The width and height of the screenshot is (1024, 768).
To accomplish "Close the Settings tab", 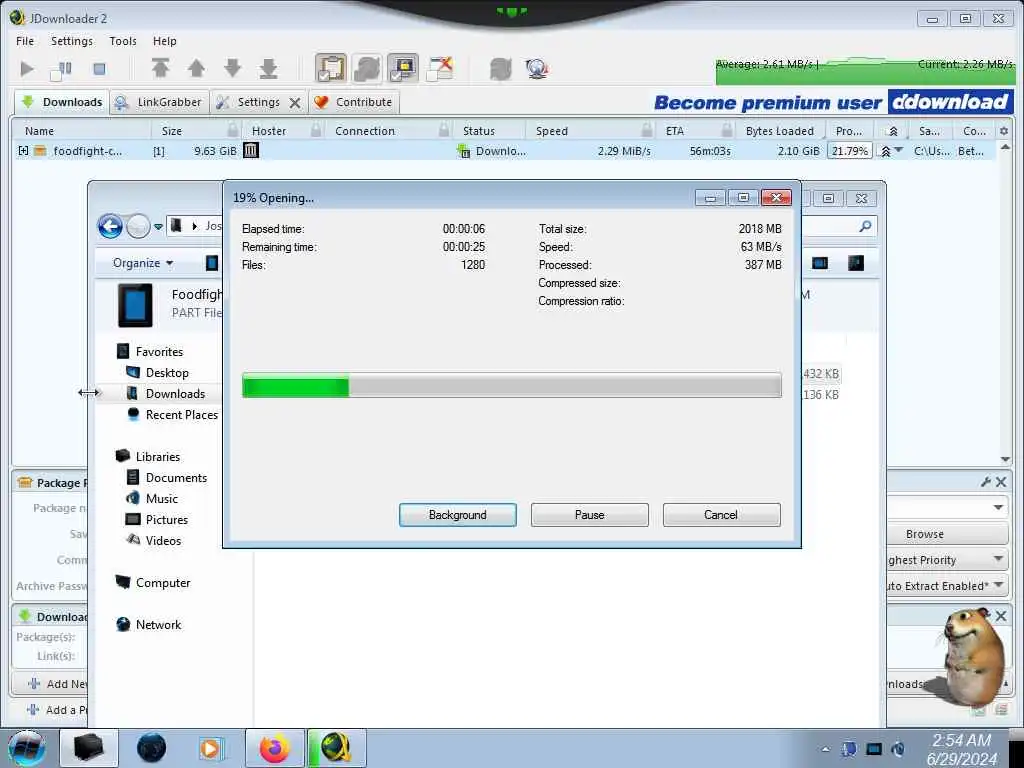I will (x=295, y=103).
